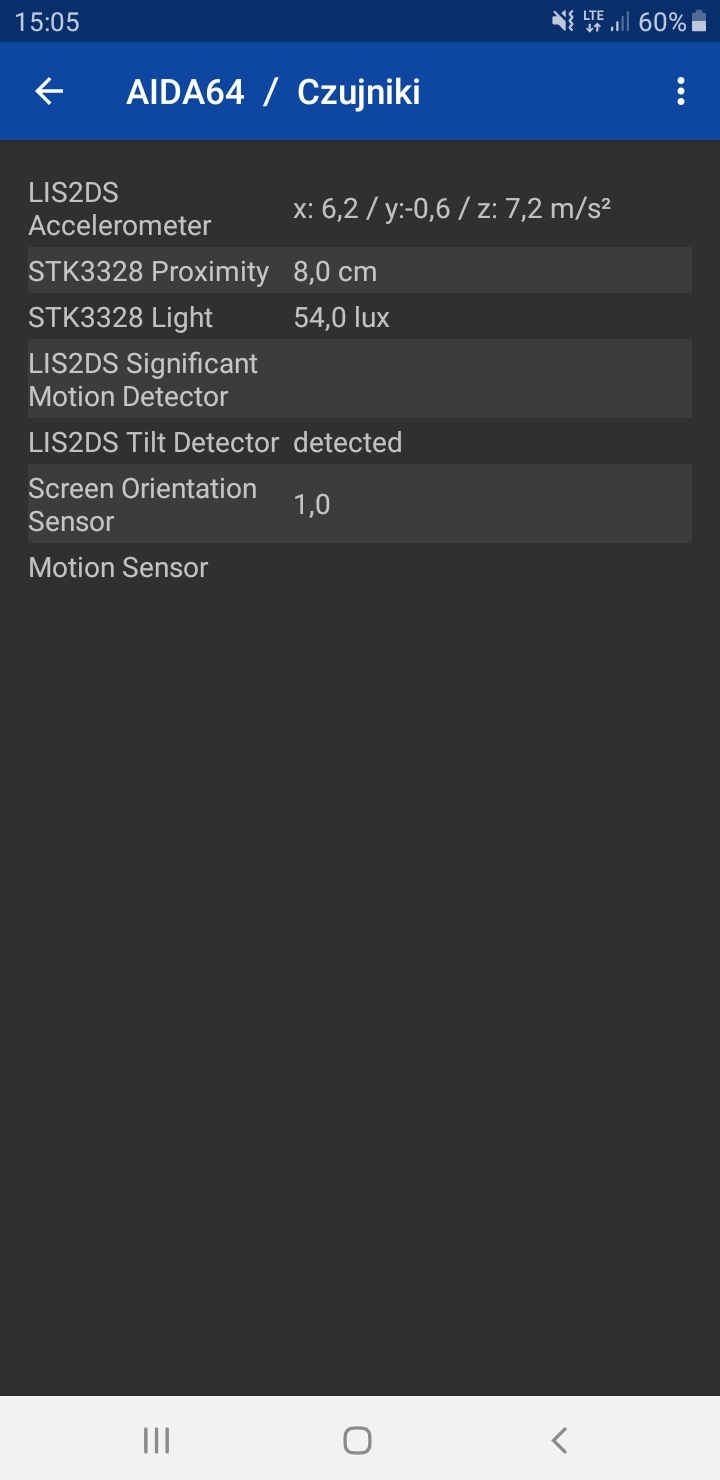Tap the system back chevron at the bottom
Screen dimensions: 720x1480
click(560, 1440)
